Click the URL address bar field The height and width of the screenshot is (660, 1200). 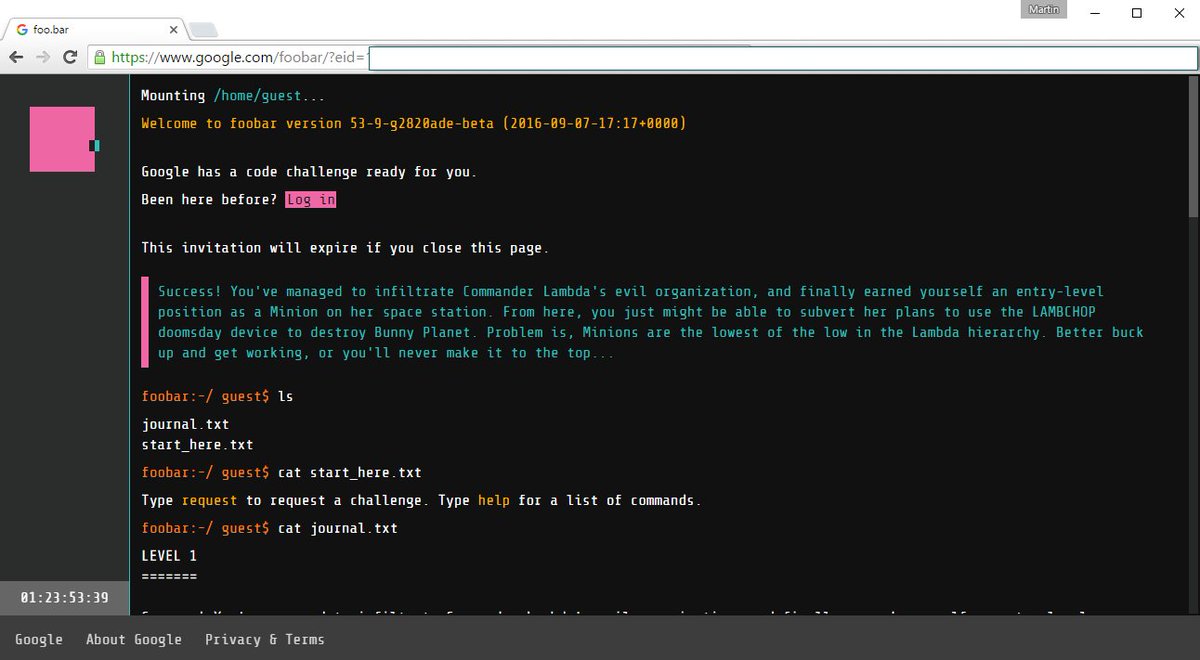coord(644,58)
